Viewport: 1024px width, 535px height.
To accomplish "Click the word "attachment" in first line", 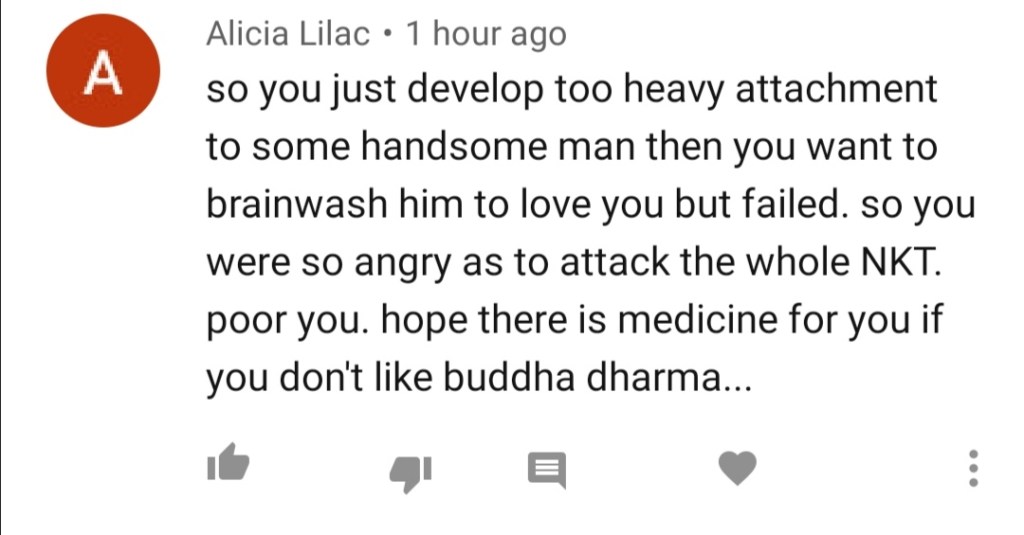I will pos(837,89).
